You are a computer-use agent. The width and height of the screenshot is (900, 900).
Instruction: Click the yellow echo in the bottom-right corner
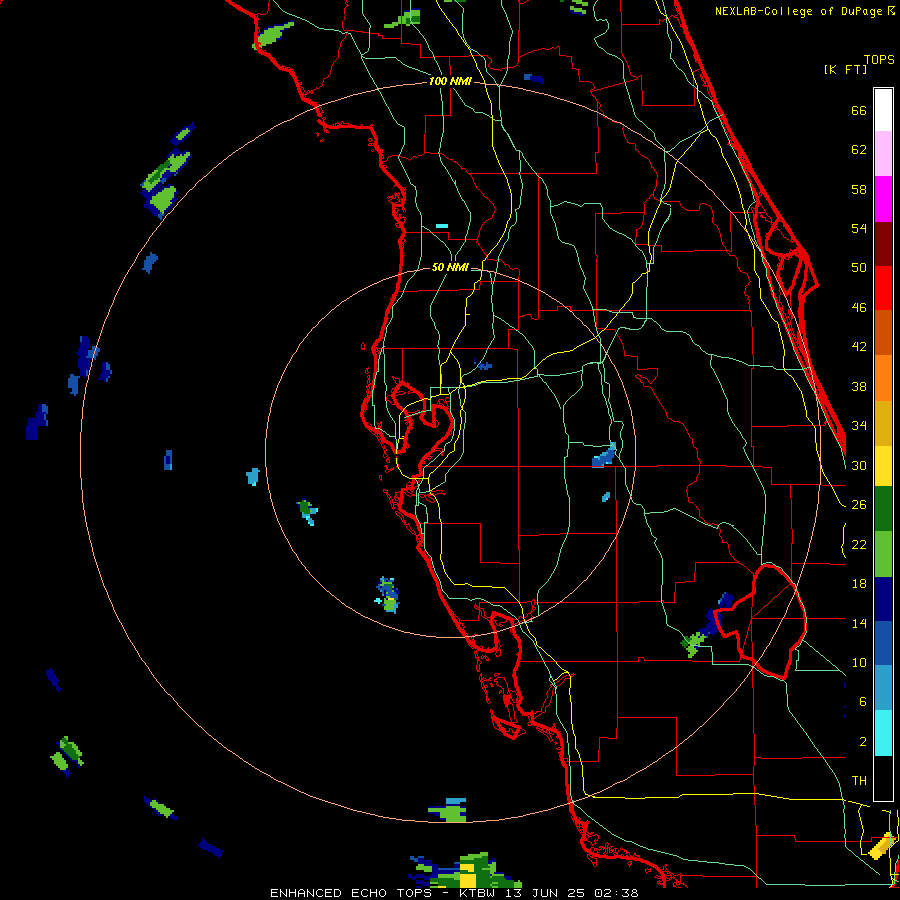click(x=881, y=846)
